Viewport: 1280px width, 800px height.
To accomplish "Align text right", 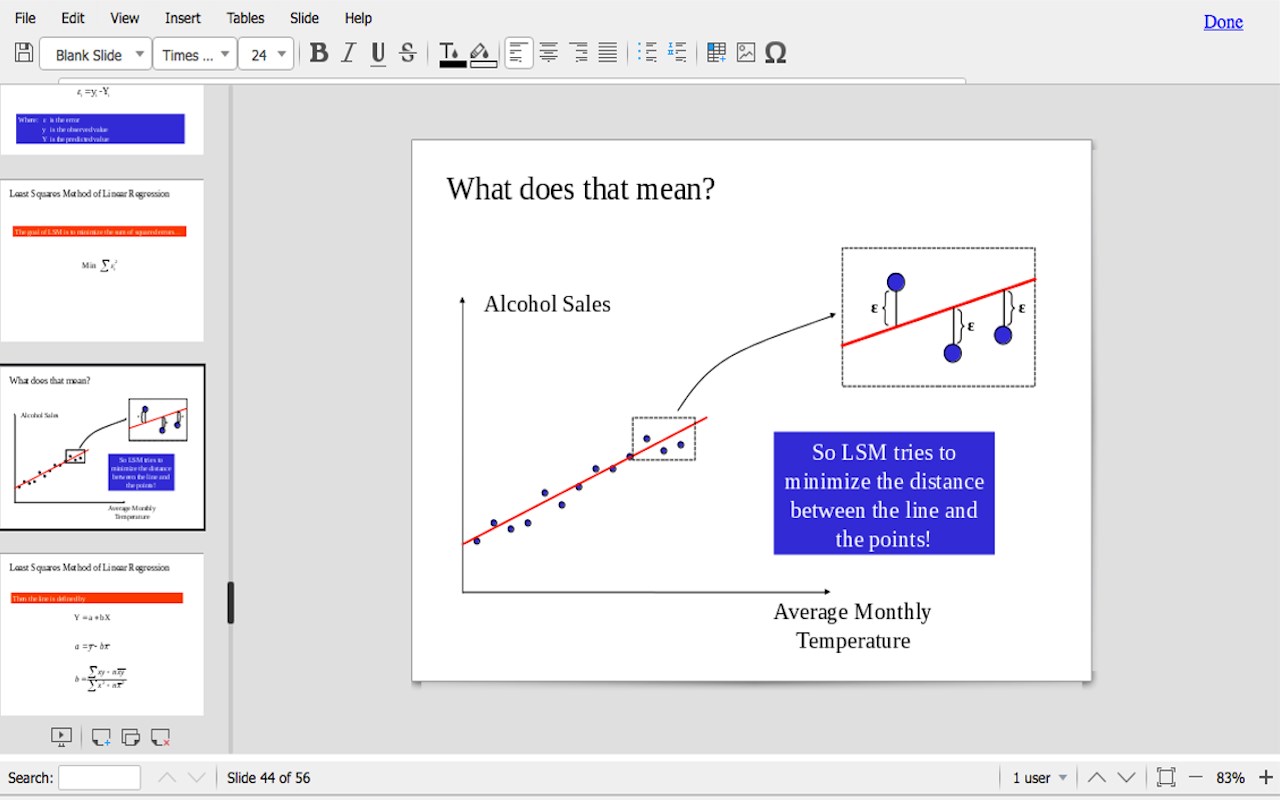I will (x=578, y=53).
